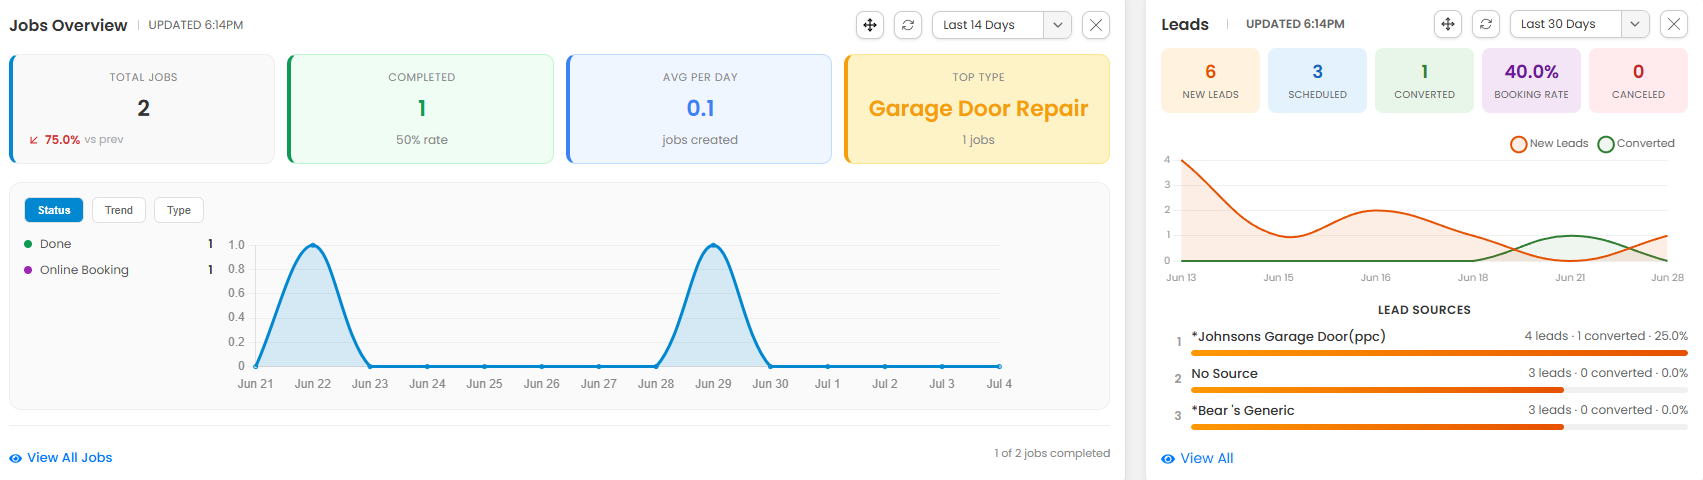This screenshot has width=1703, height=480.
Task: Refresh the Leads widget
Action: coord(1486,24)
